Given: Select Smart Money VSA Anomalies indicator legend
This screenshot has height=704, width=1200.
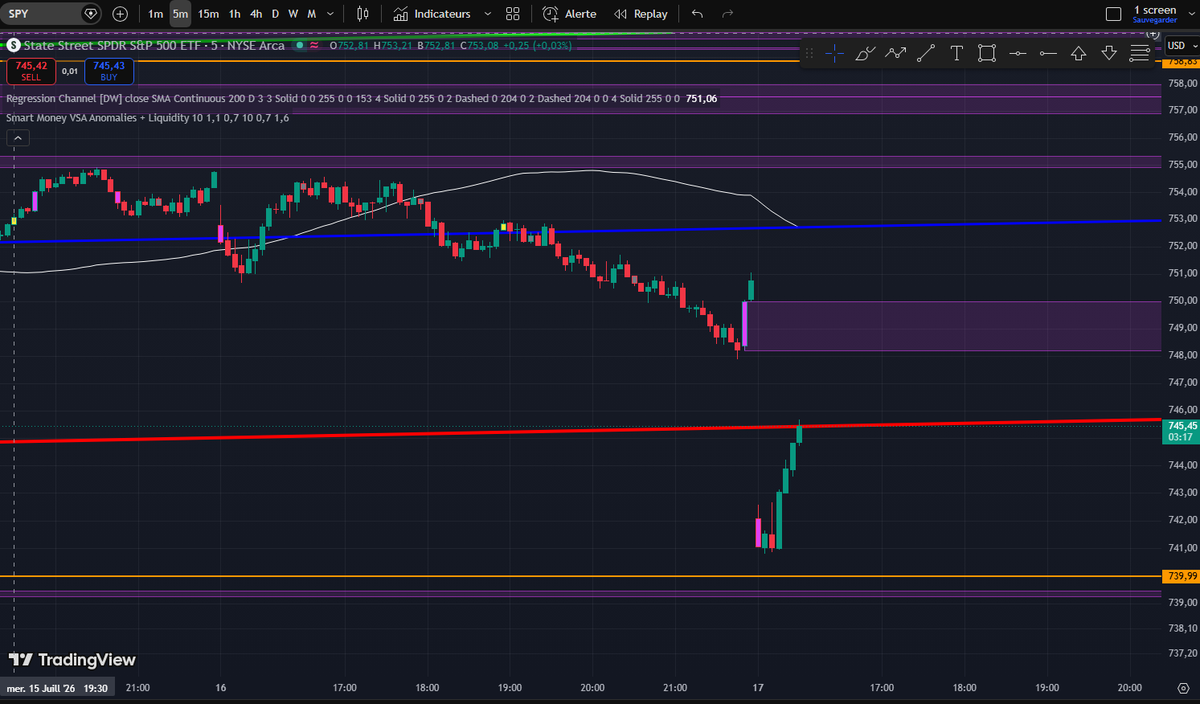Looking at the screenshot, I should [x=148, y=118].
